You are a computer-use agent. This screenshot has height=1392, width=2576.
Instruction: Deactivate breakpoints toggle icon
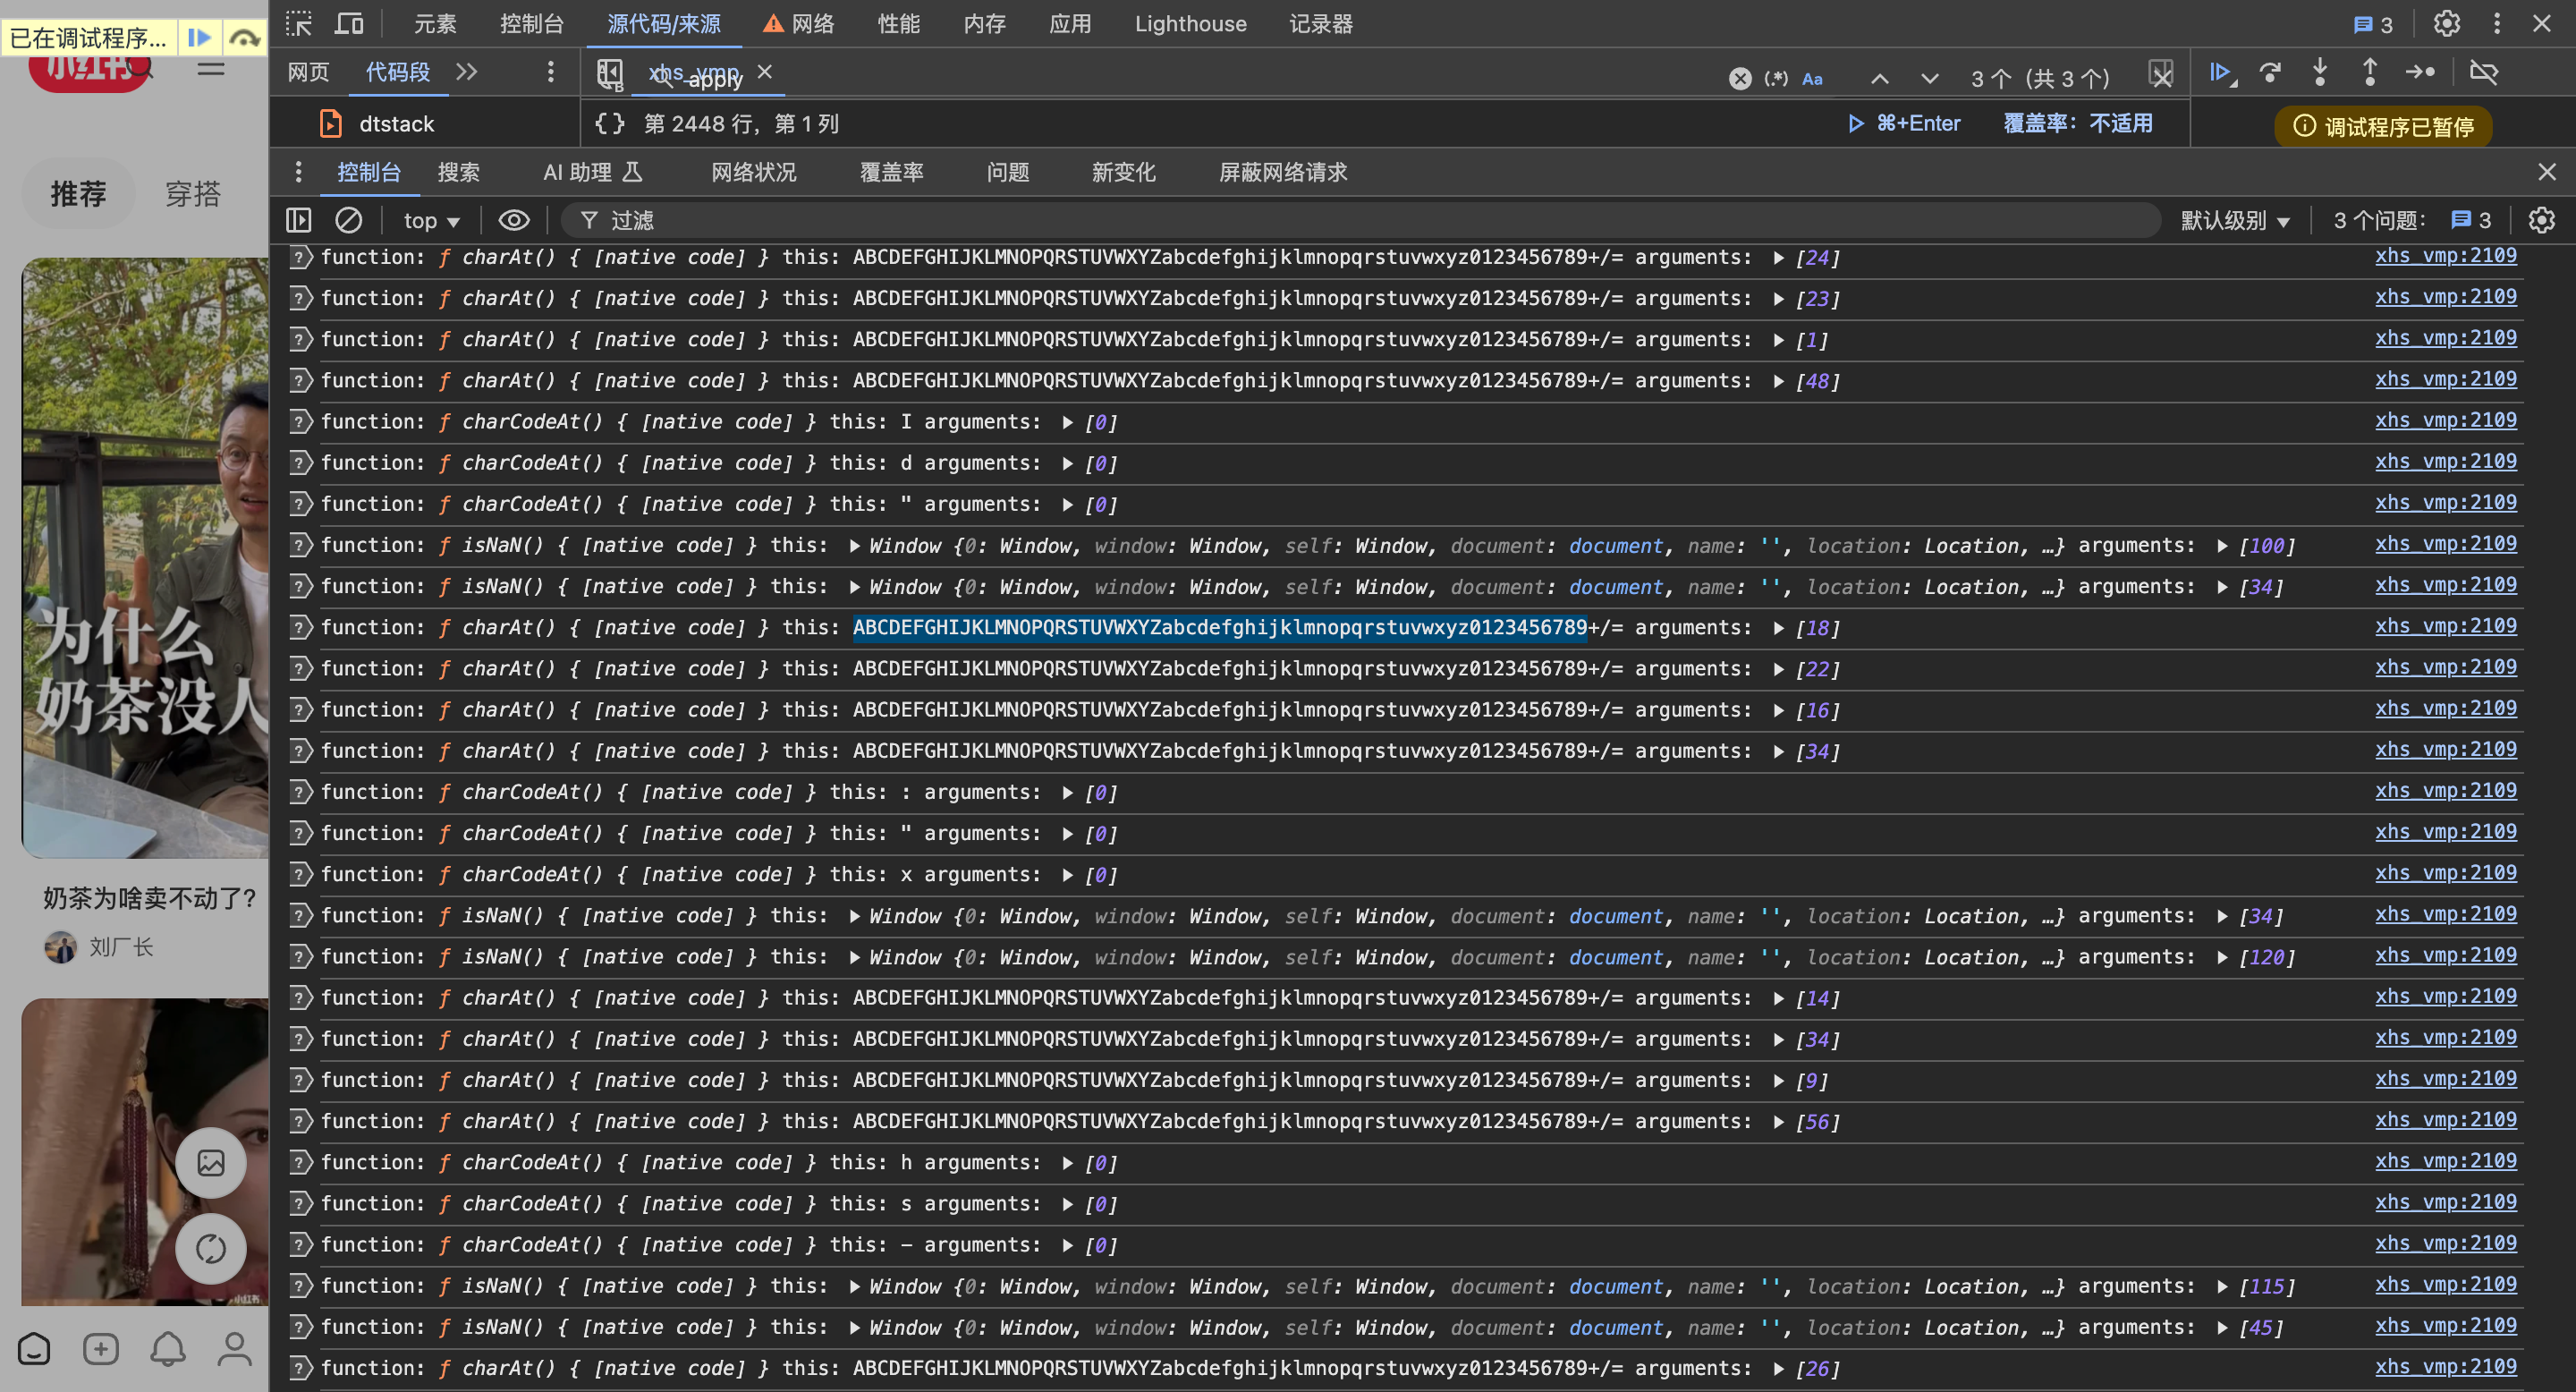[x=2484, y=72]
